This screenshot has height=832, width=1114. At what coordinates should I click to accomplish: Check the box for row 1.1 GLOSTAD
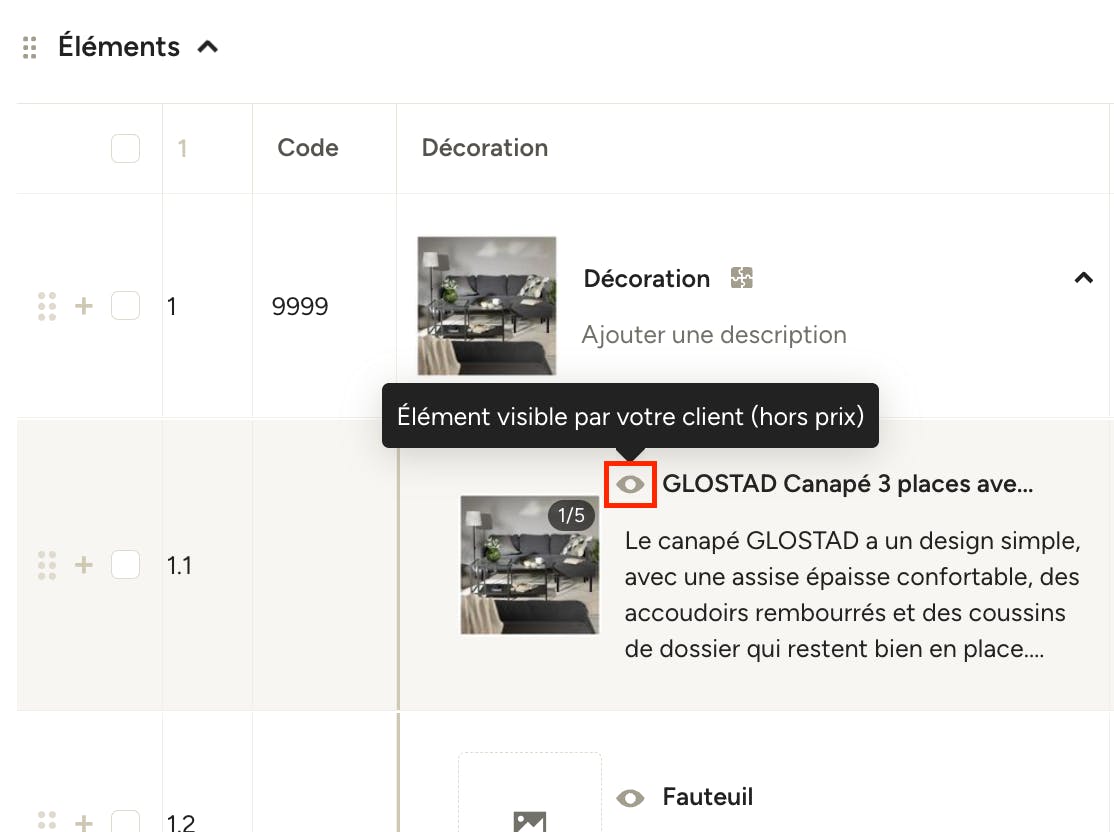125,565
